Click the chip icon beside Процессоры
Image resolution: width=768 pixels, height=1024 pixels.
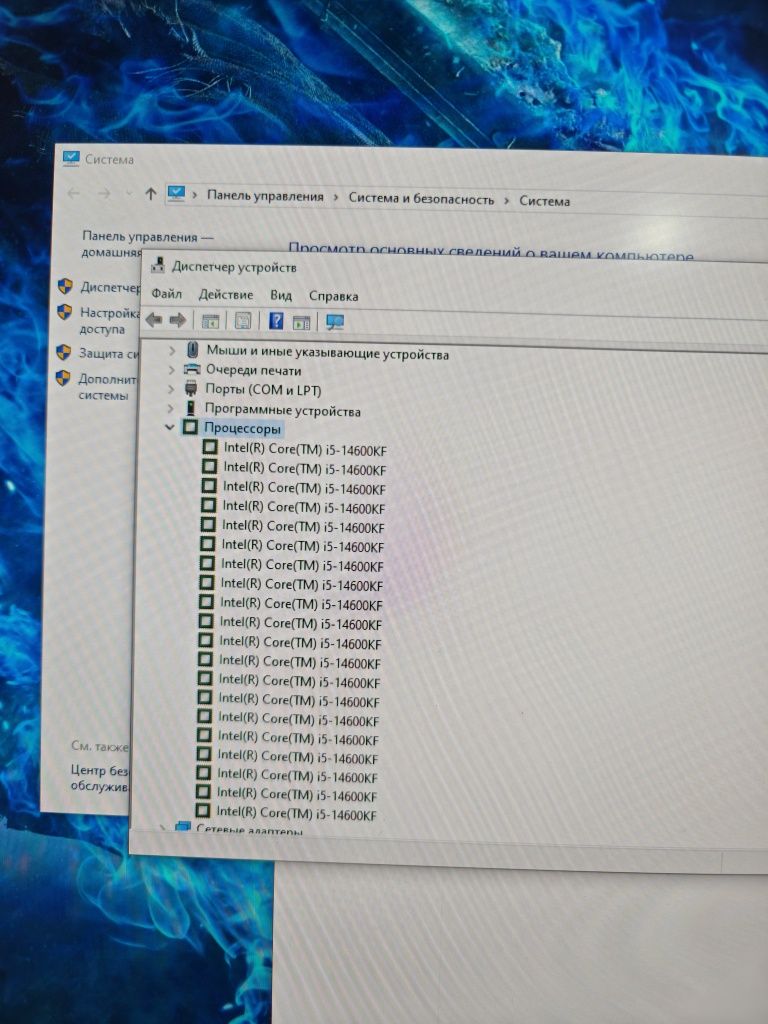[190, 427]
